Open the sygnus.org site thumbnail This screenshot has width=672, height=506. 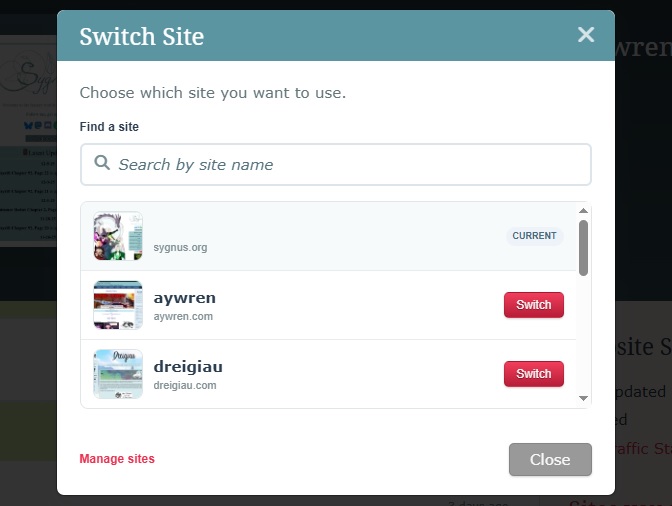pos(118,236)
